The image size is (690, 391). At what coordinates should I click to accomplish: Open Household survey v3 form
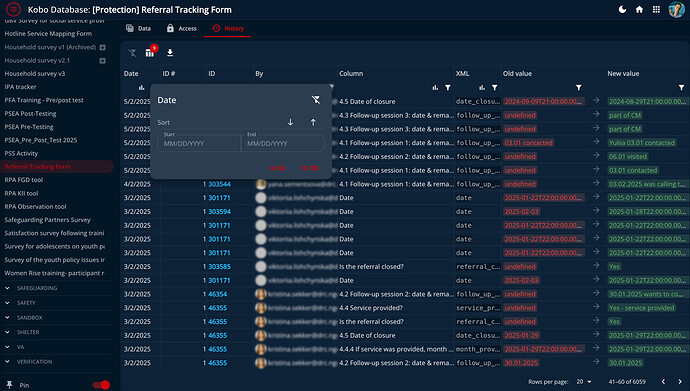(35, 73)
